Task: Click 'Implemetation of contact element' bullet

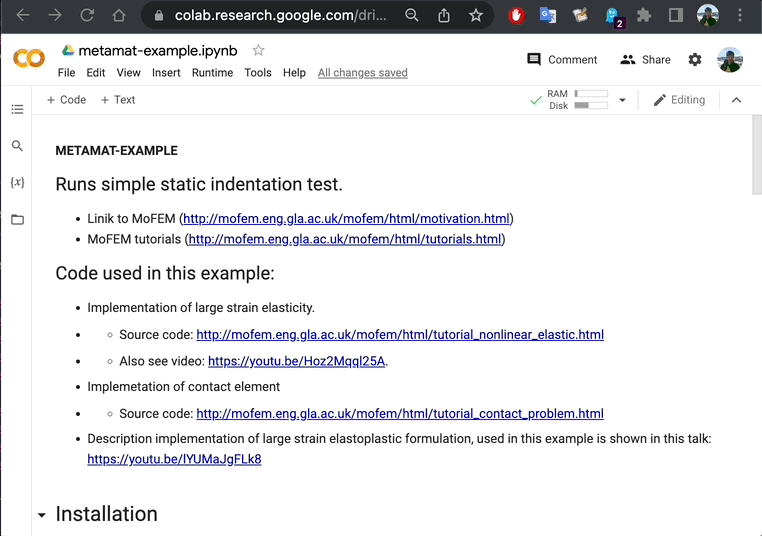Action: coord(184,387)
